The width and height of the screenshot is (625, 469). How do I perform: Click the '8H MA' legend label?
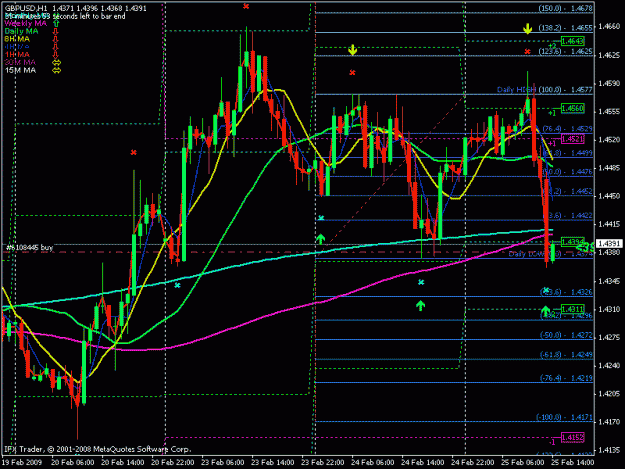[x=17, y=39]
